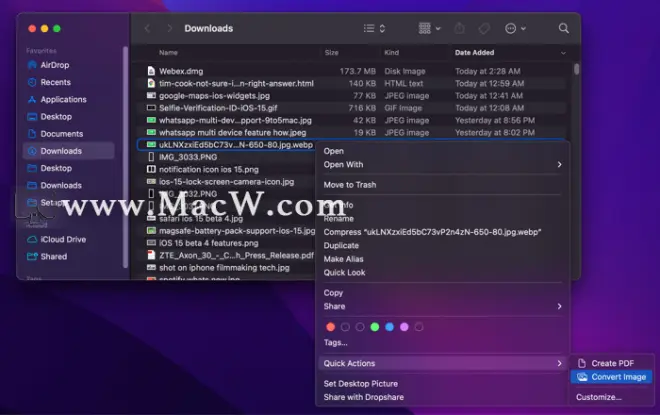Image resolution: width=660 pixels, height=415 pixels.
Task: Click sidebar vertical scrollbar
Action: pos(125,157)
